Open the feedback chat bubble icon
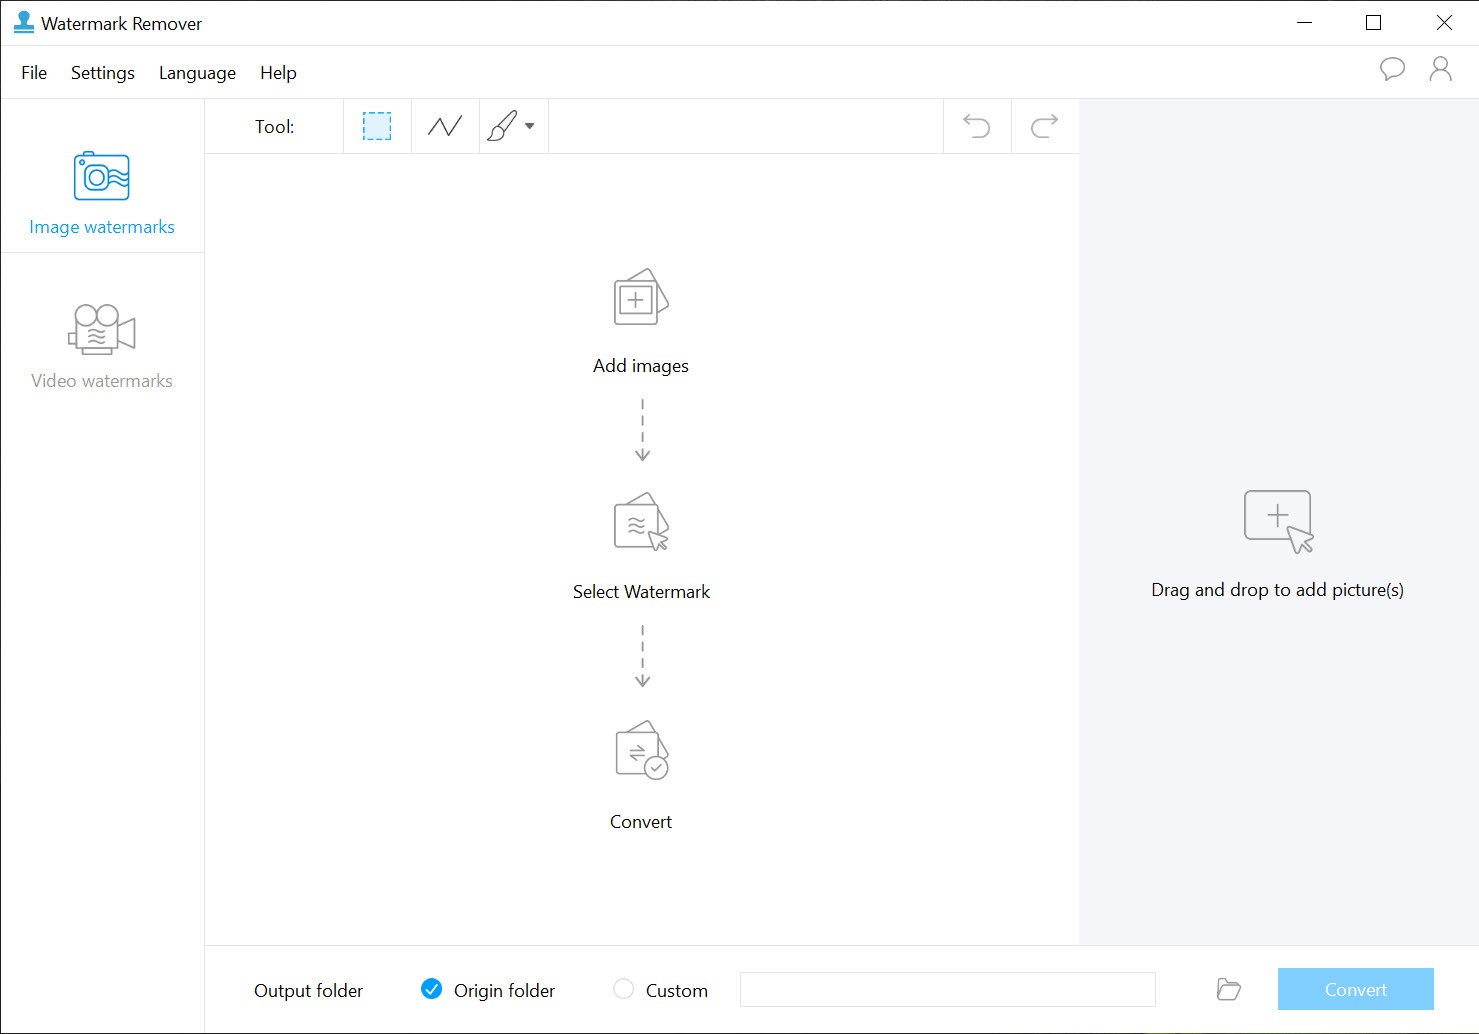 pos(1392,69)
